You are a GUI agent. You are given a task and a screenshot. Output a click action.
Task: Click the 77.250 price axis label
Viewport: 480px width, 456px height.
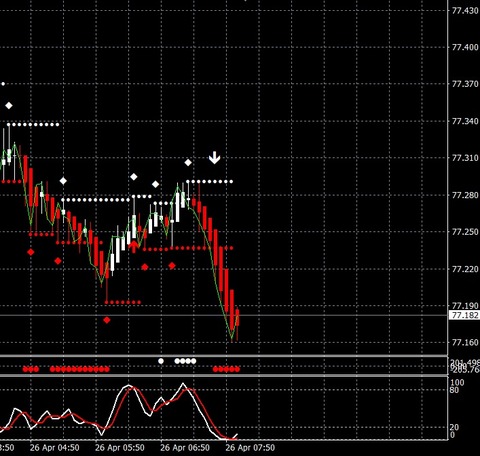point(465,232)
